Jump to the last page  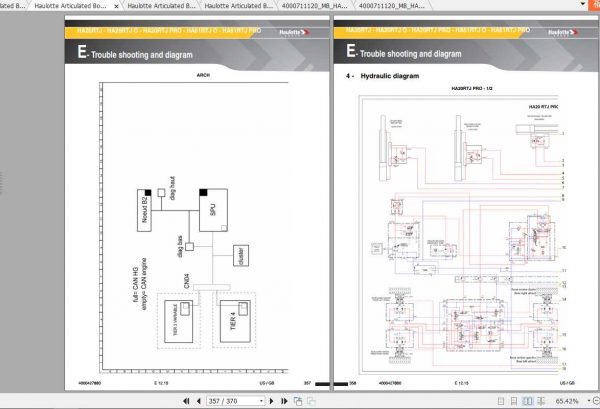pos(284,401)
